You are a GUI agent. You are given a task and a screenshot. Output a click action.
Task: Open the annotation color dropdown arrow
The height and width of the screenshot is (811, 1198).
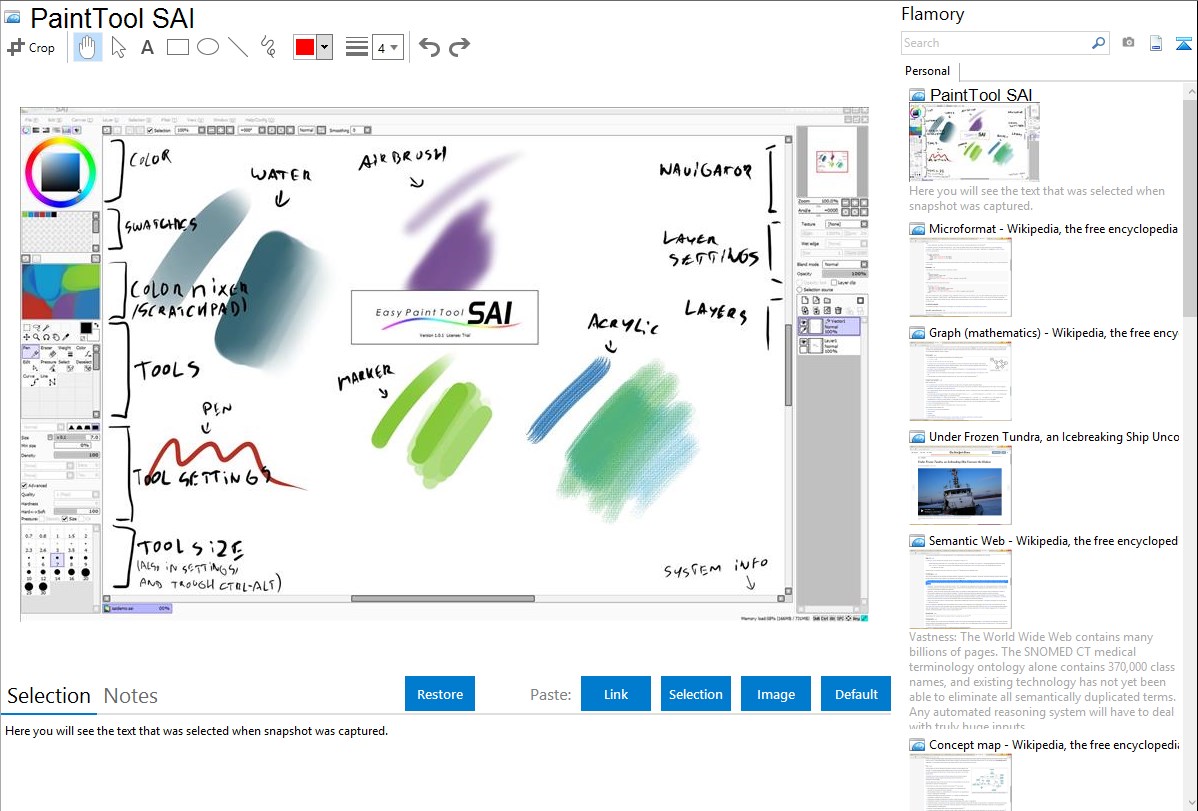pyautogui.click(x=325, y=47)
